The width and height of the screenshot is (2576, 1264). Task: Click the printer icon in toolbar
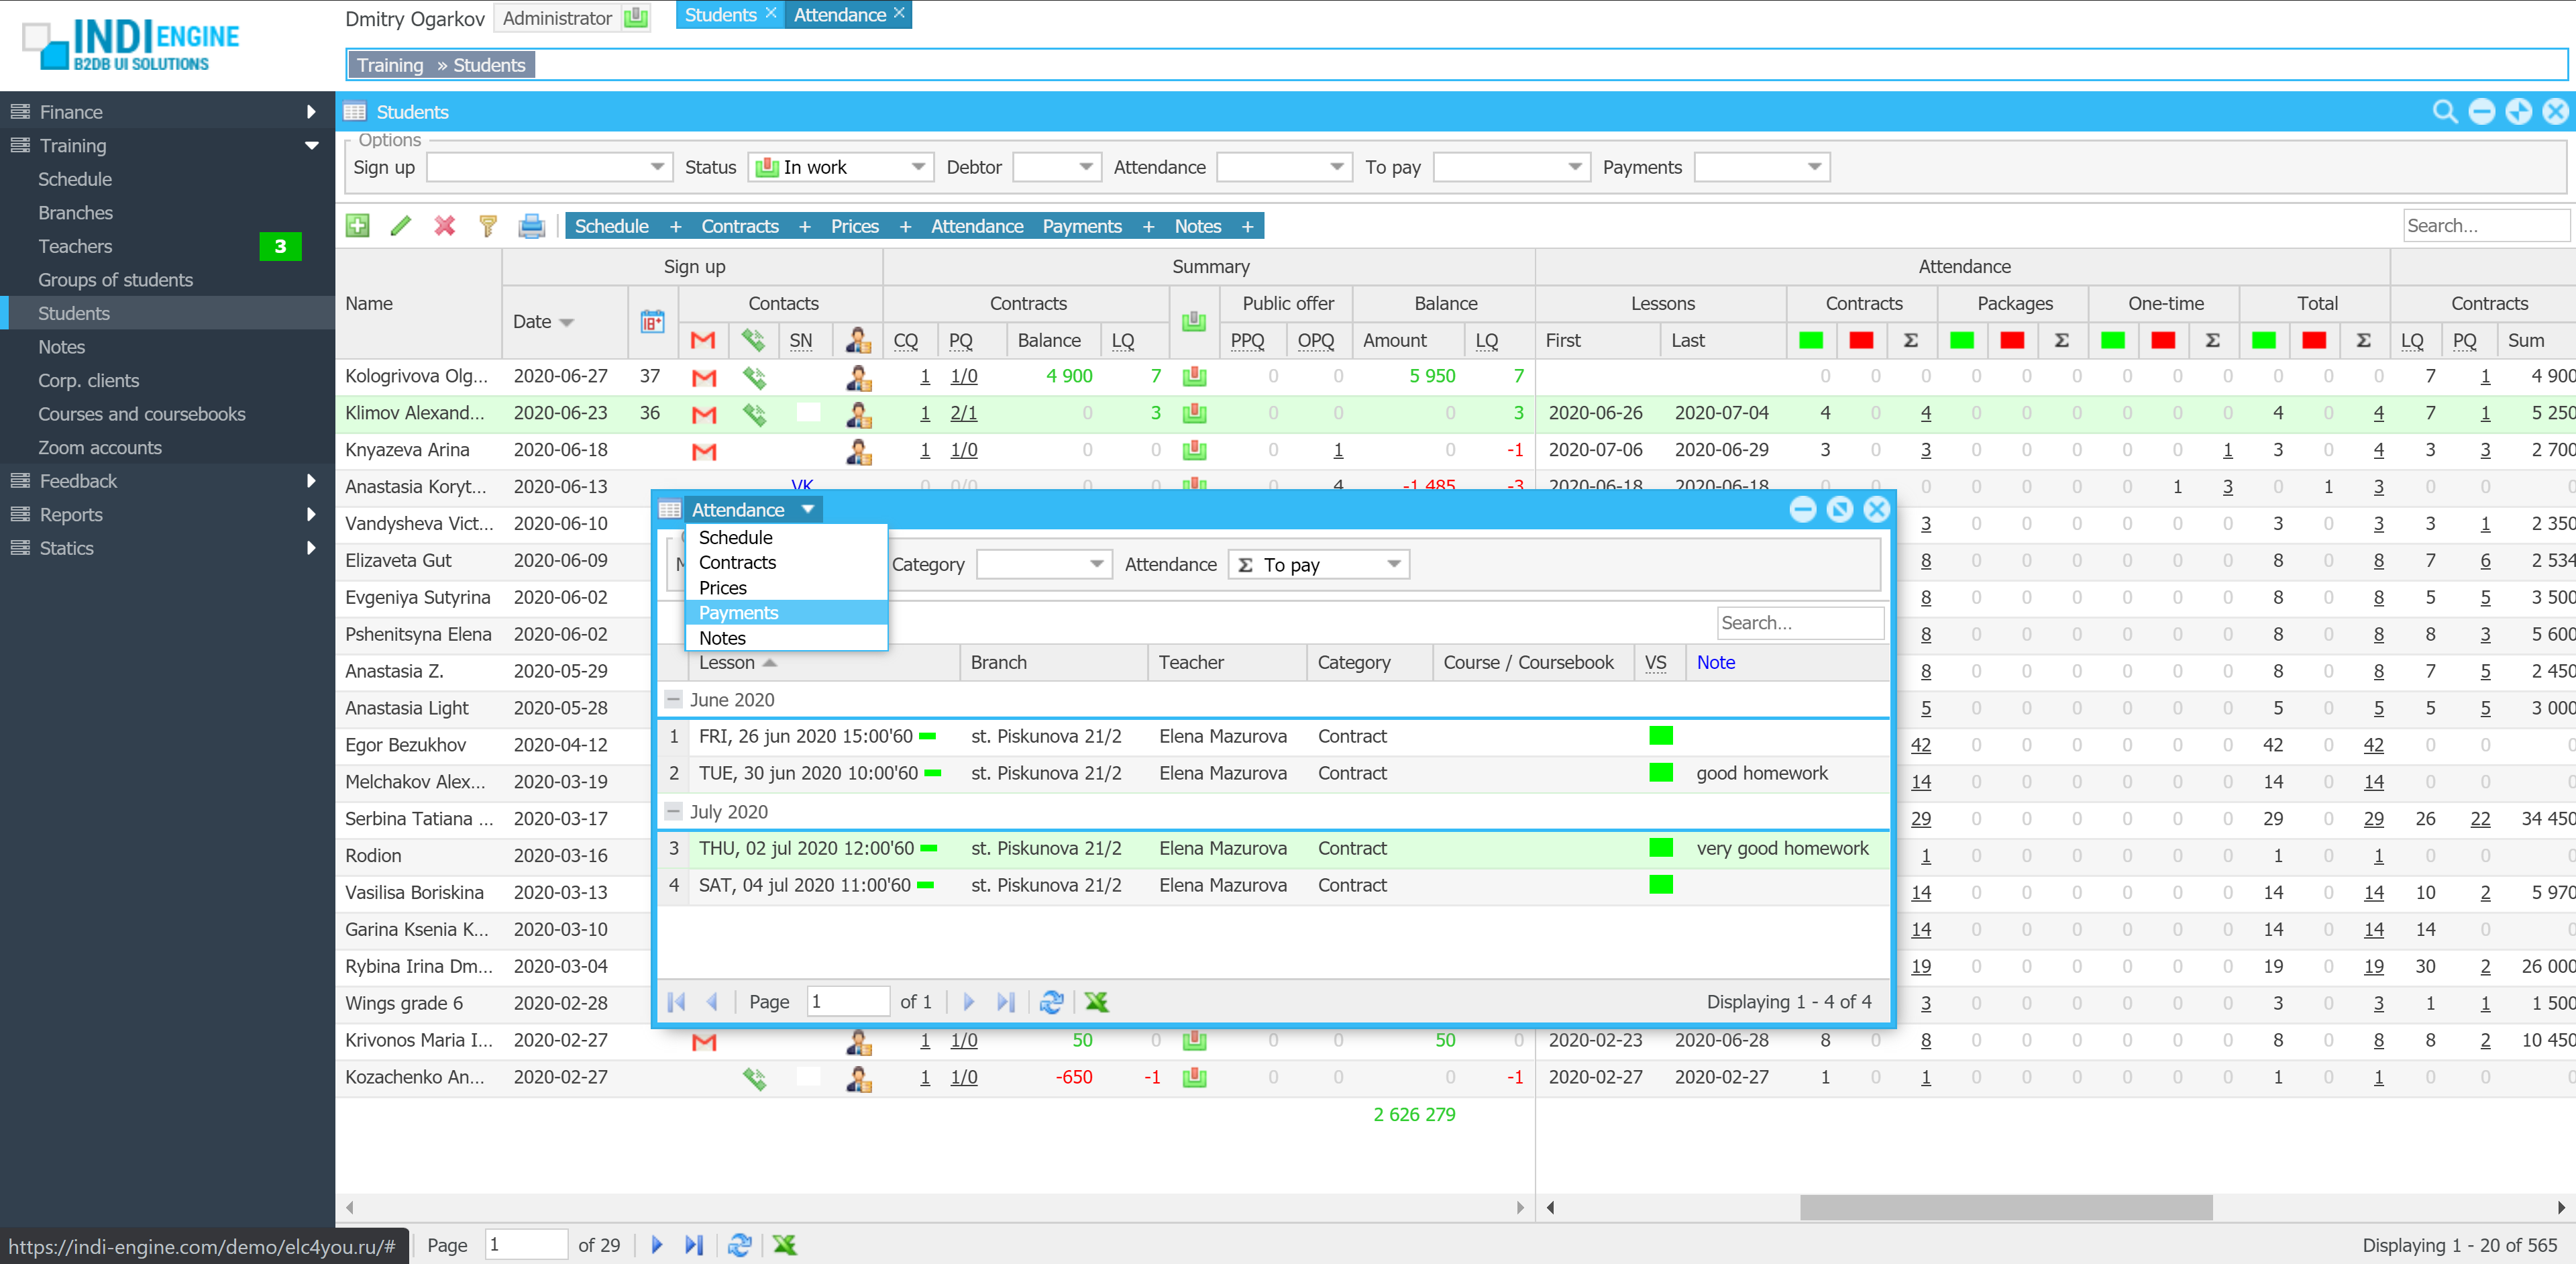(x=531, y=226)
